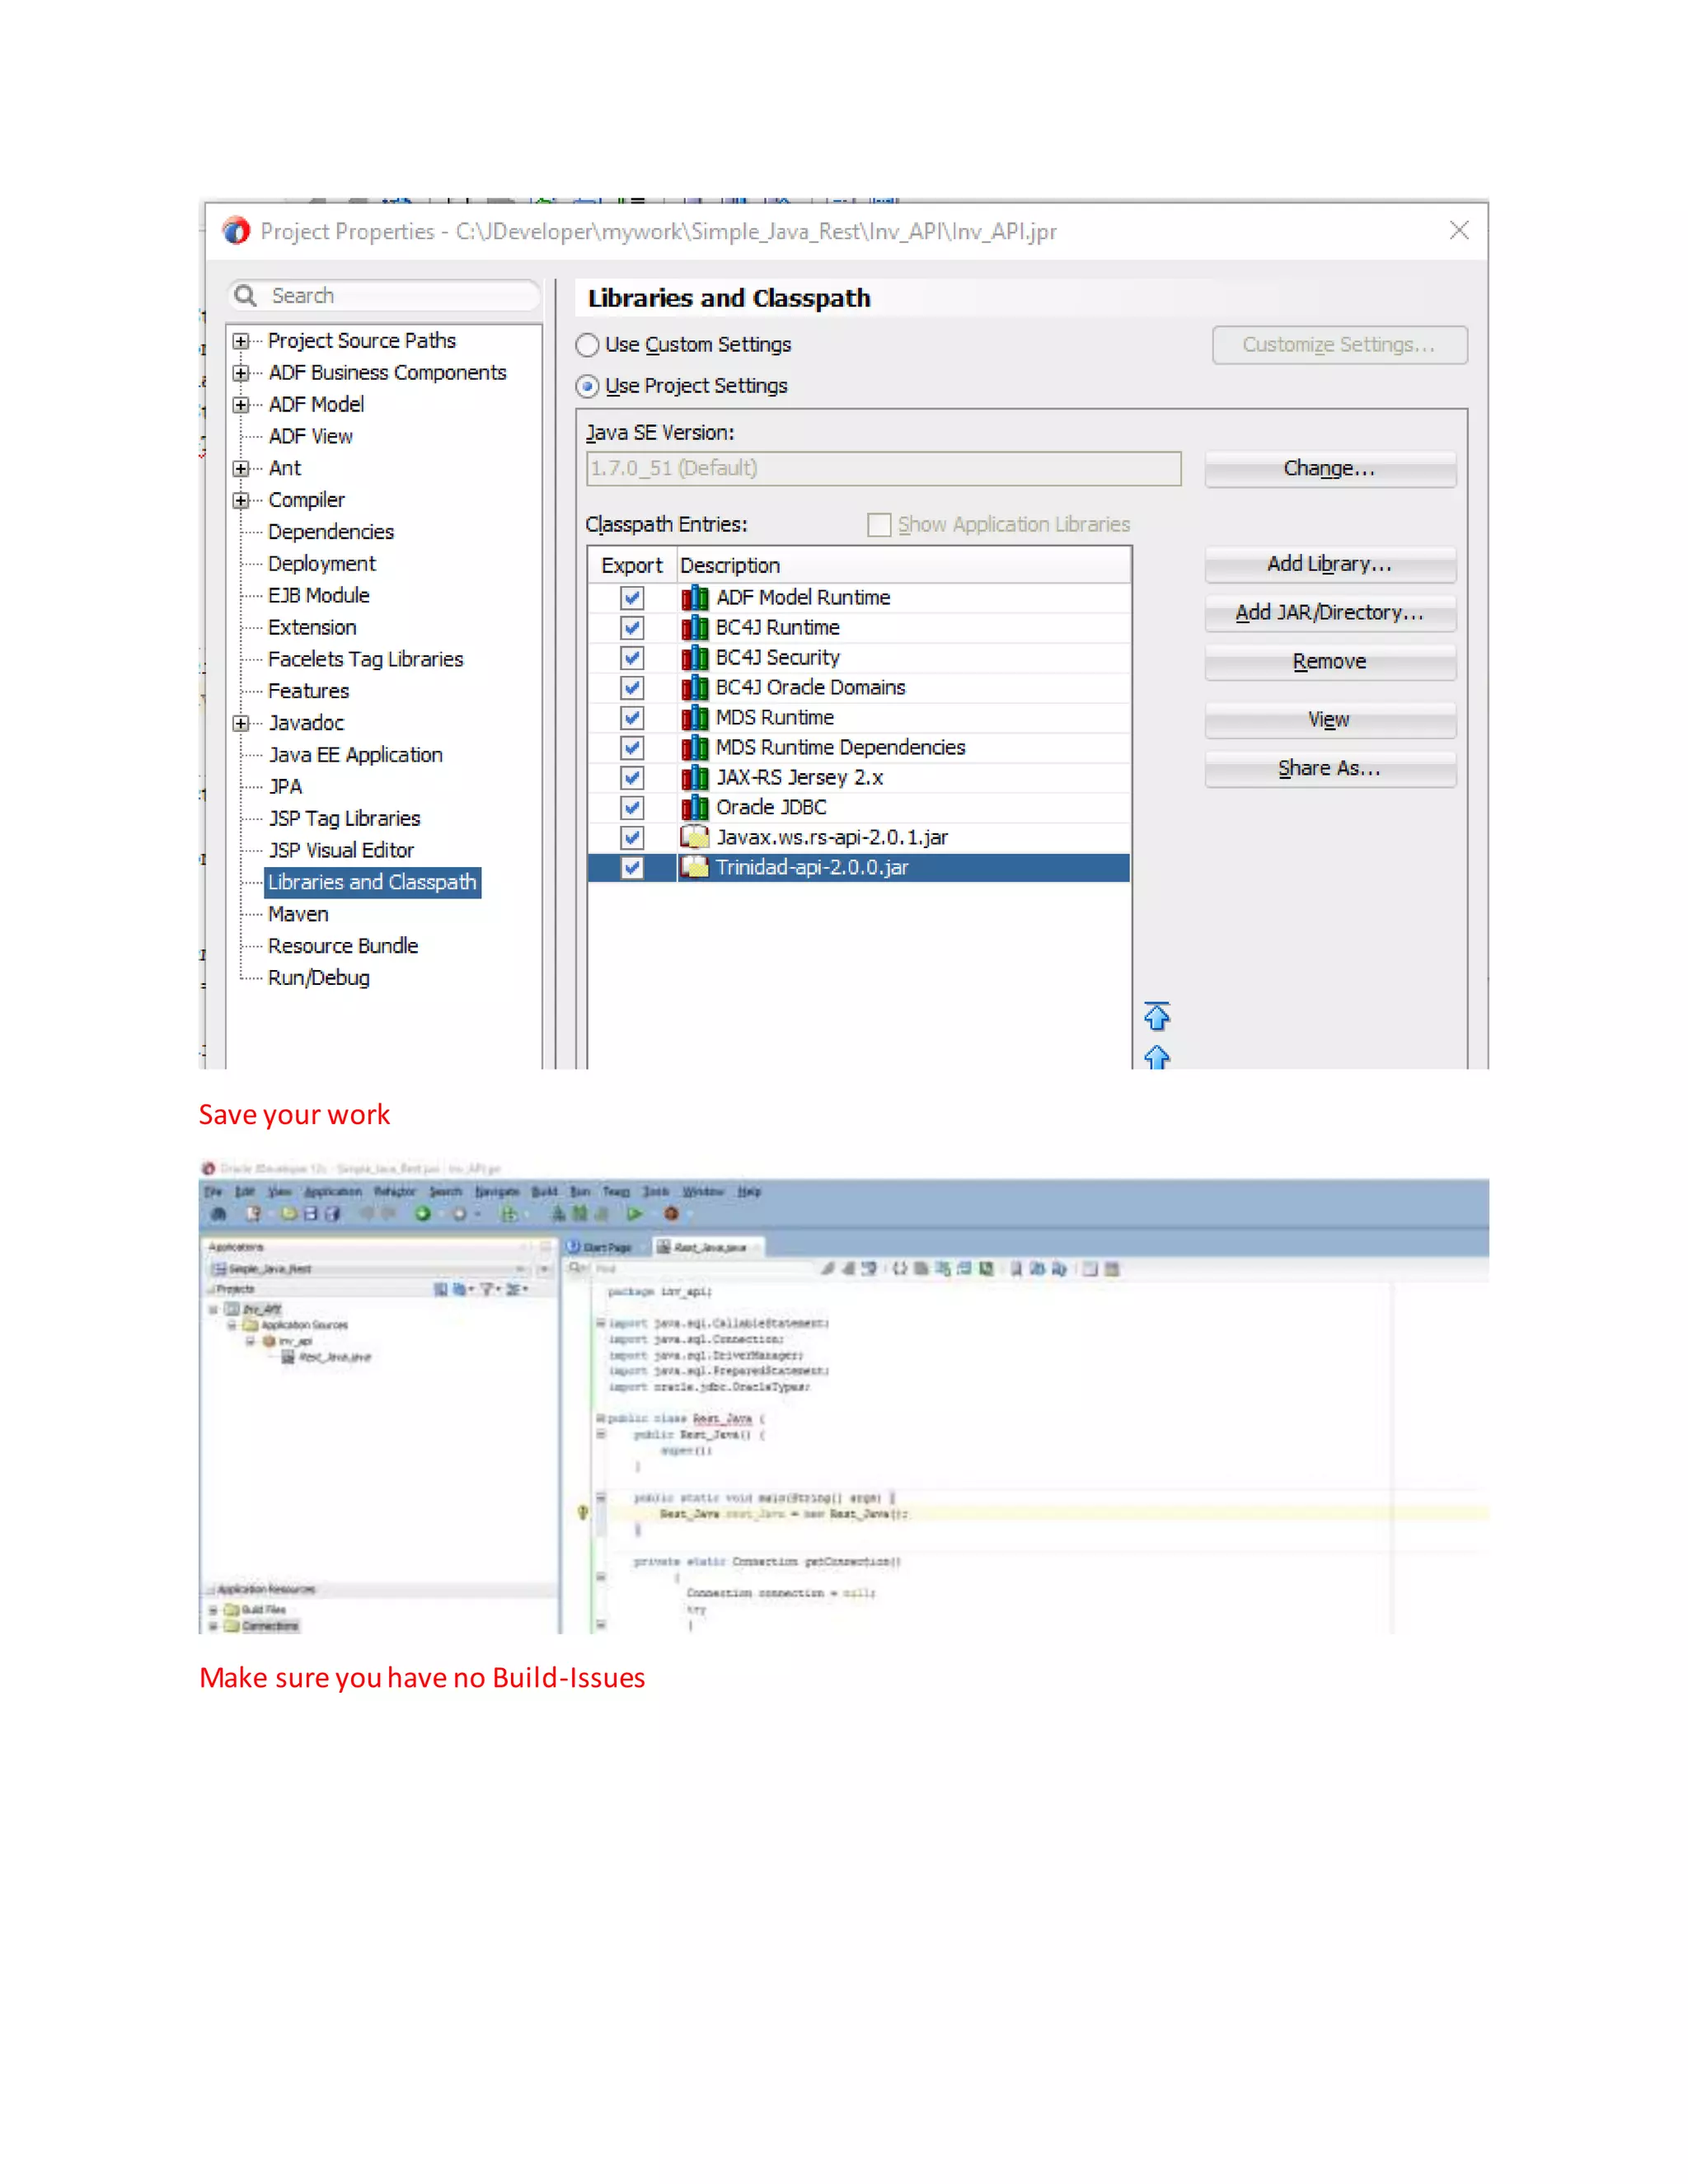Click the green circular arrow icon in toolbar

point(423,1214)
